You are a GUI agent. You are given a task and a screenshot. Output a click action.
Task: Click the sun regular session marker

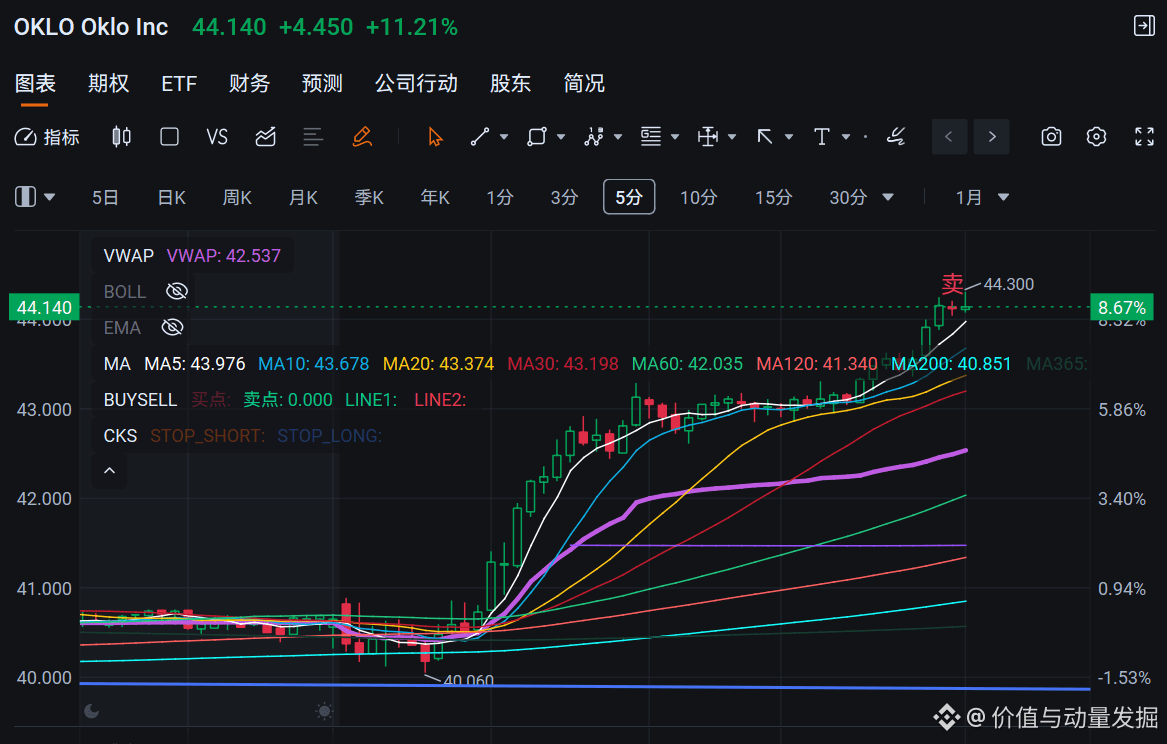[324, 711]
